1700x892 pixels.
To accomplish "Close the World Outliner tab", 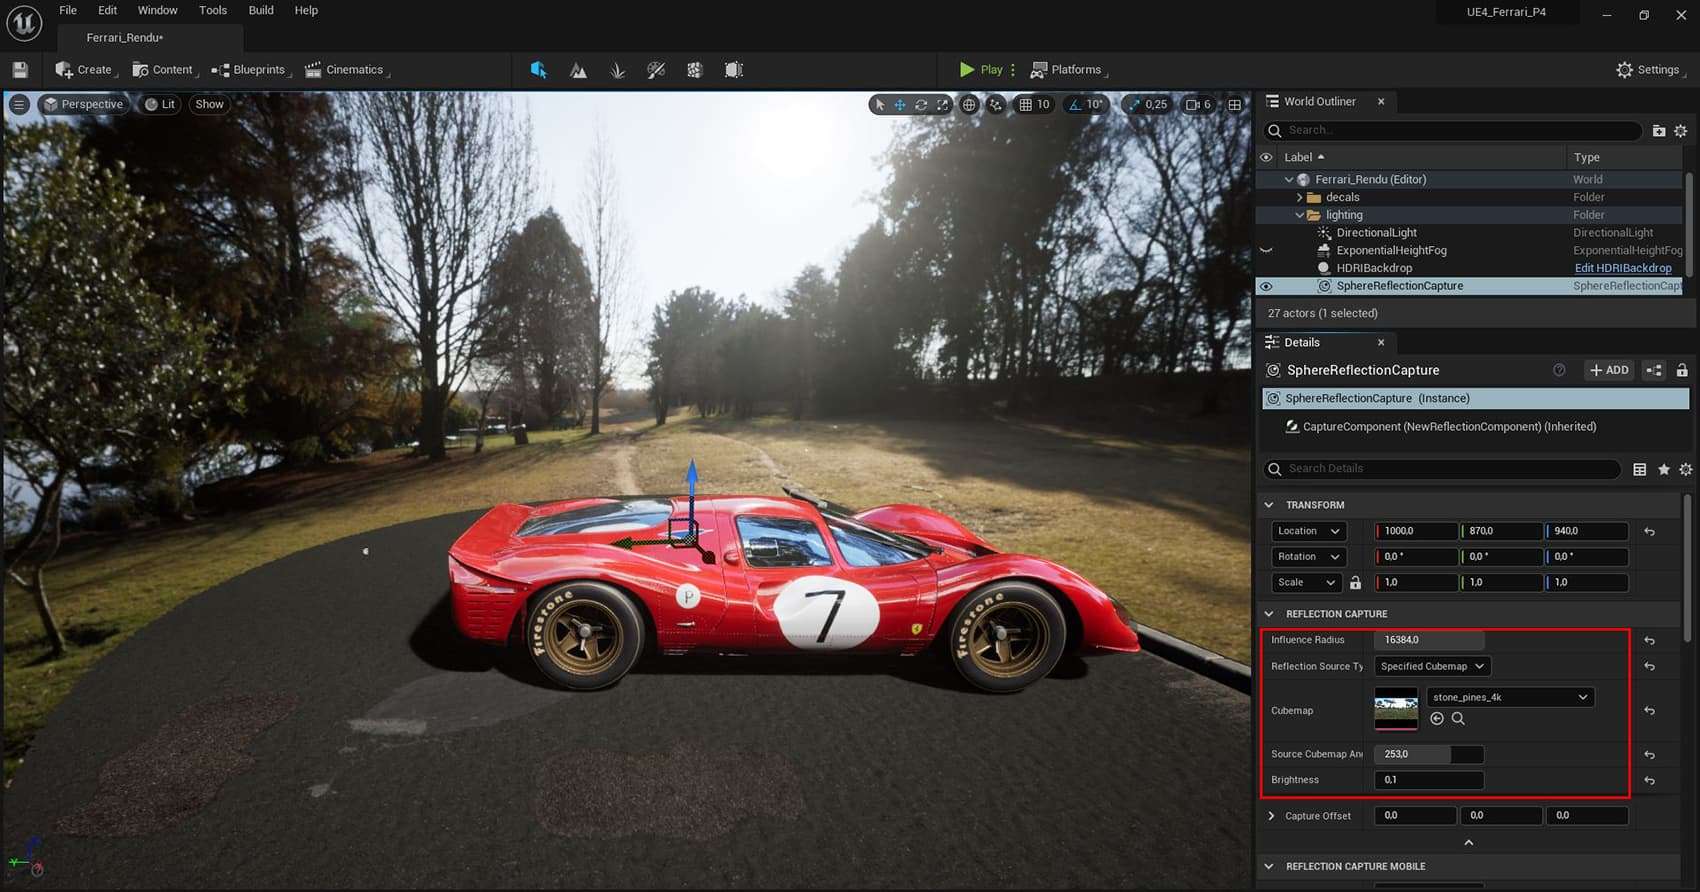I will [x=1381, y=102].
